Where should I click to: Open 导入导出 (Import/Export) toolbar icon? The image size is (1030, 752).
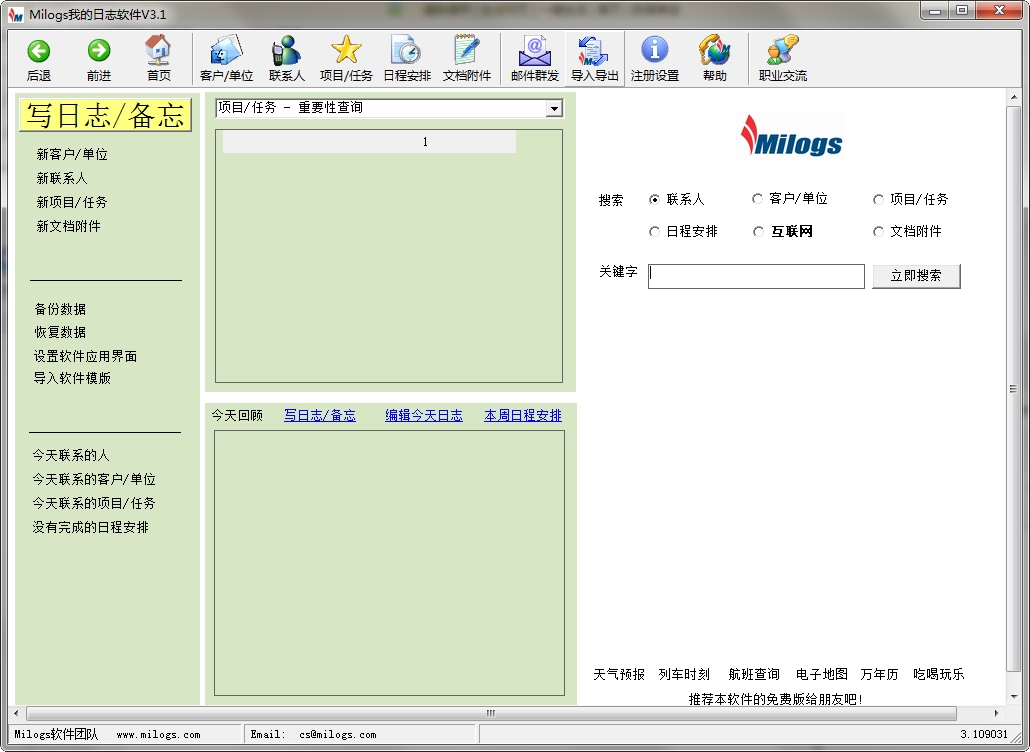pos(595,57)
